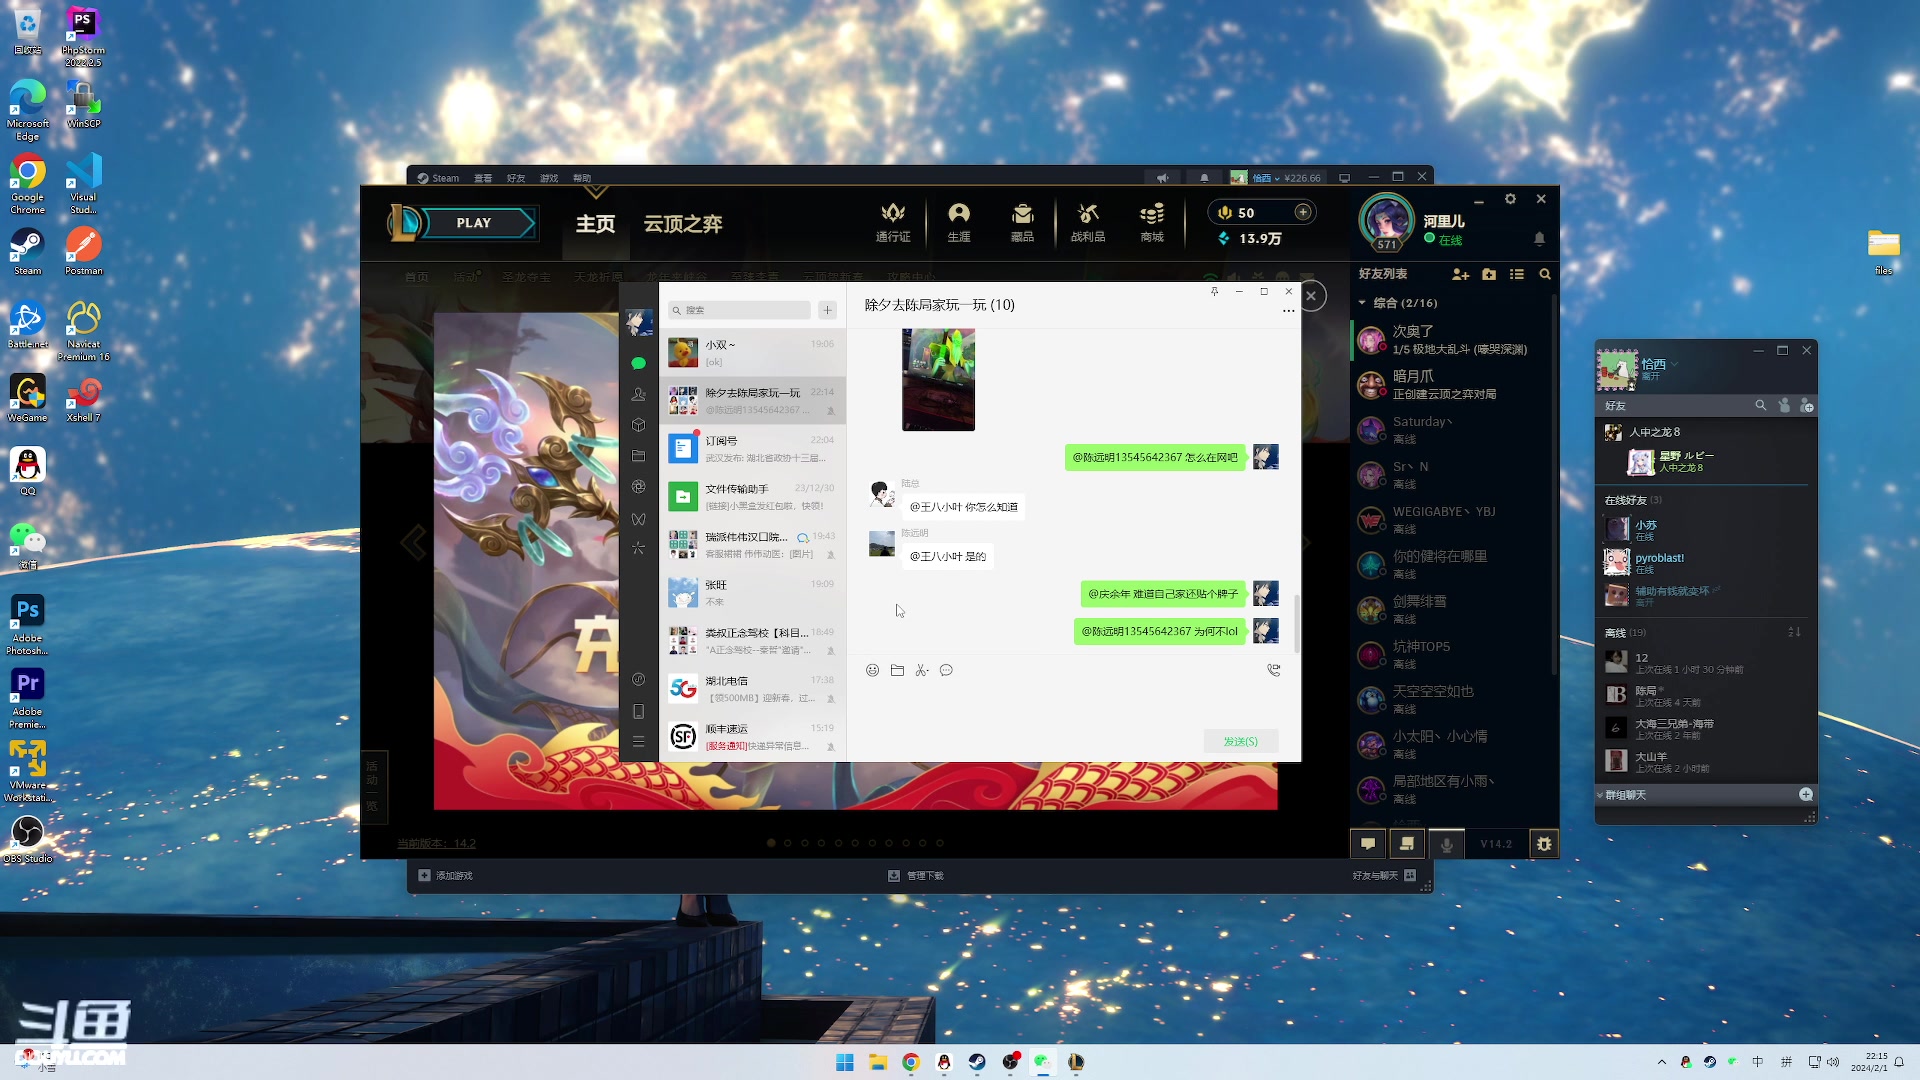Open WeChat hamburger settings menu
The width and height of the screenshot is (1920, 1080).
[638, 741]
